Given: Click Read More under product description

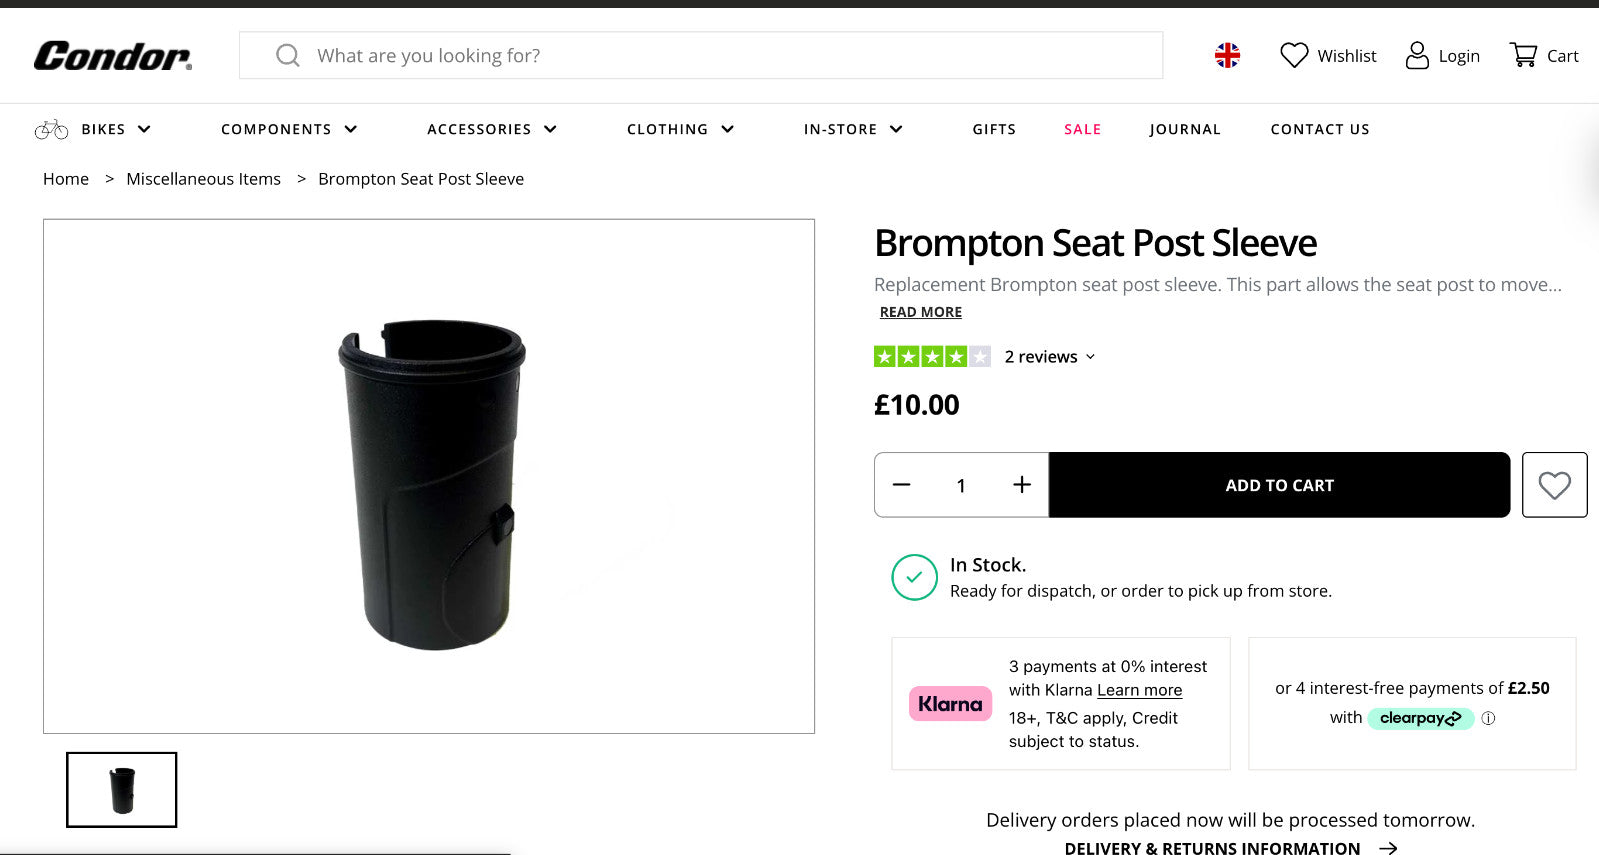Looking at the screenshot, I should (x=920, y=312).
